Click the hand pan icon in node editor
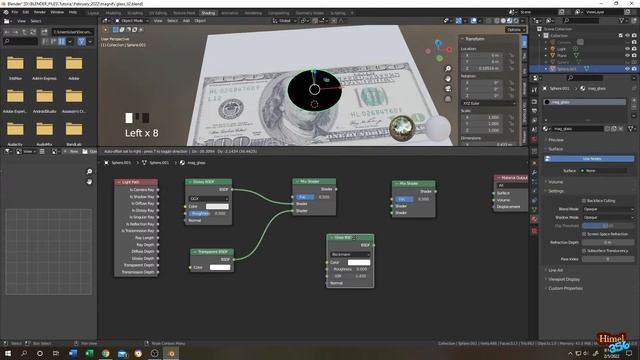 [x=89, y=182]
